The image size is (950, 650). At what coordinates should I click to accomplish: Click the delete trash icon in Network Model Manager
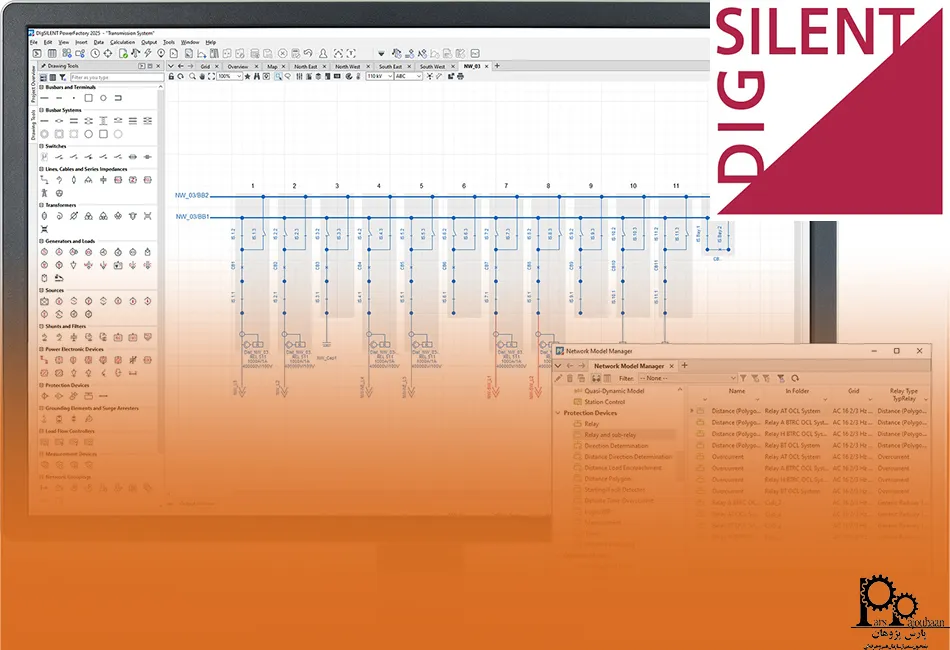(570, 378)
